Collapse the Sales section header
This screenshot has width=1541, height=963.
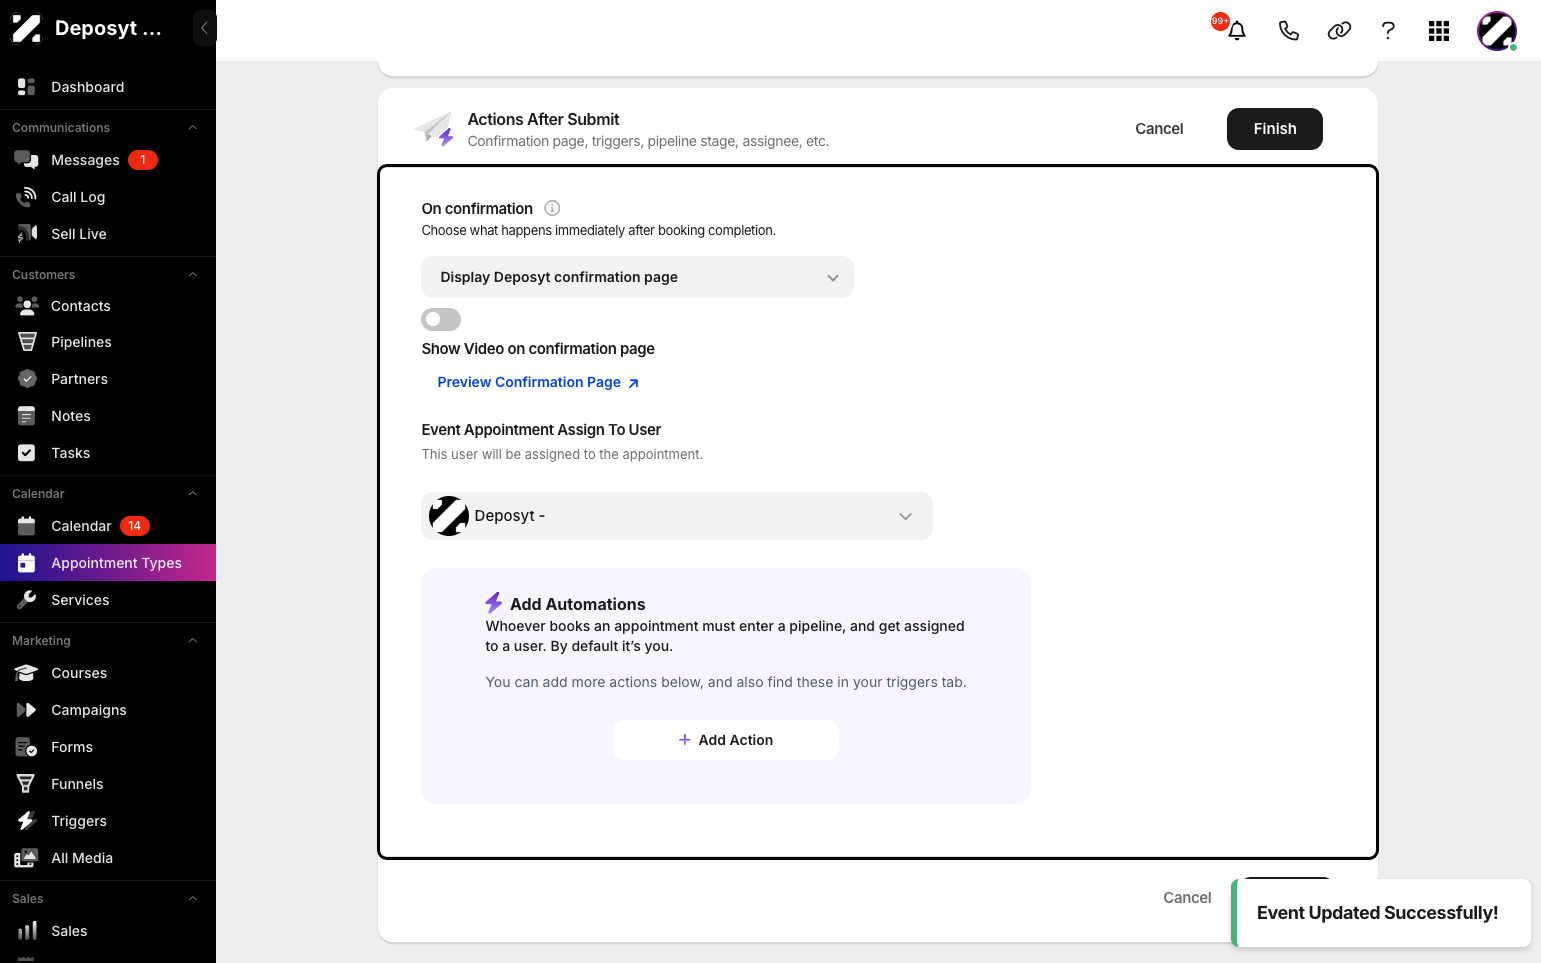point(193,899)
